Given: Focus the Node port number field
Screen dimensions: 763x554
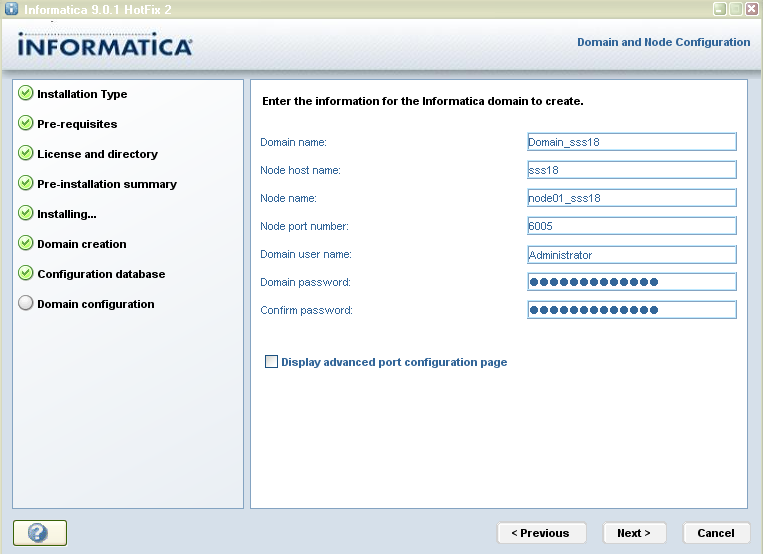Looking at the screenshot, I should 632,226.
